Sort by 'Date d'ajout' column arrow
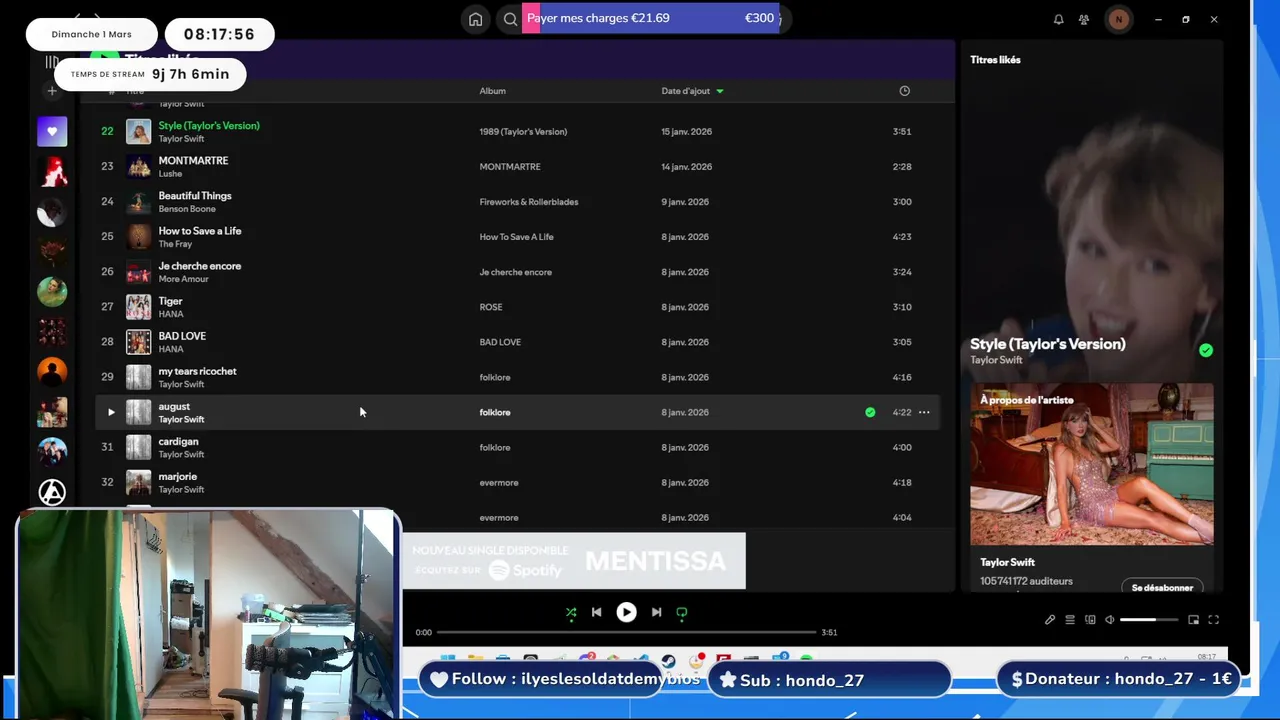The width and height of the screenshot is (1280, 720). pyautogui.click(x=720, y=91)
